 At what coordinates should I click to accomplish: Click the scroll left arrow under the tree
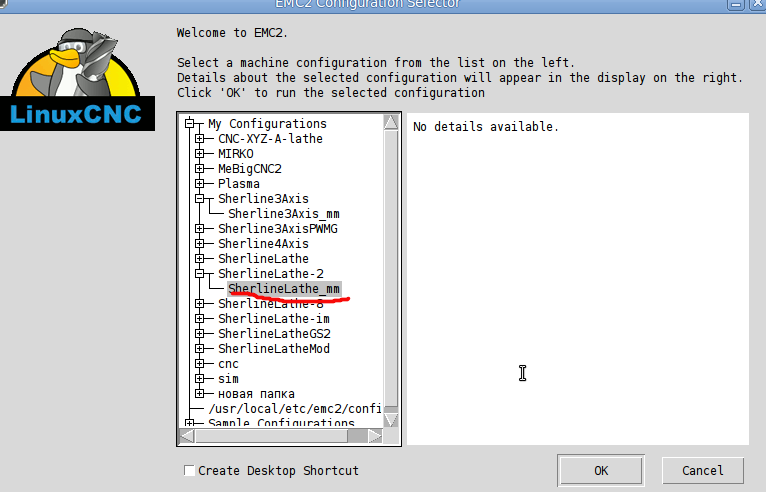(x=187, y=436)
